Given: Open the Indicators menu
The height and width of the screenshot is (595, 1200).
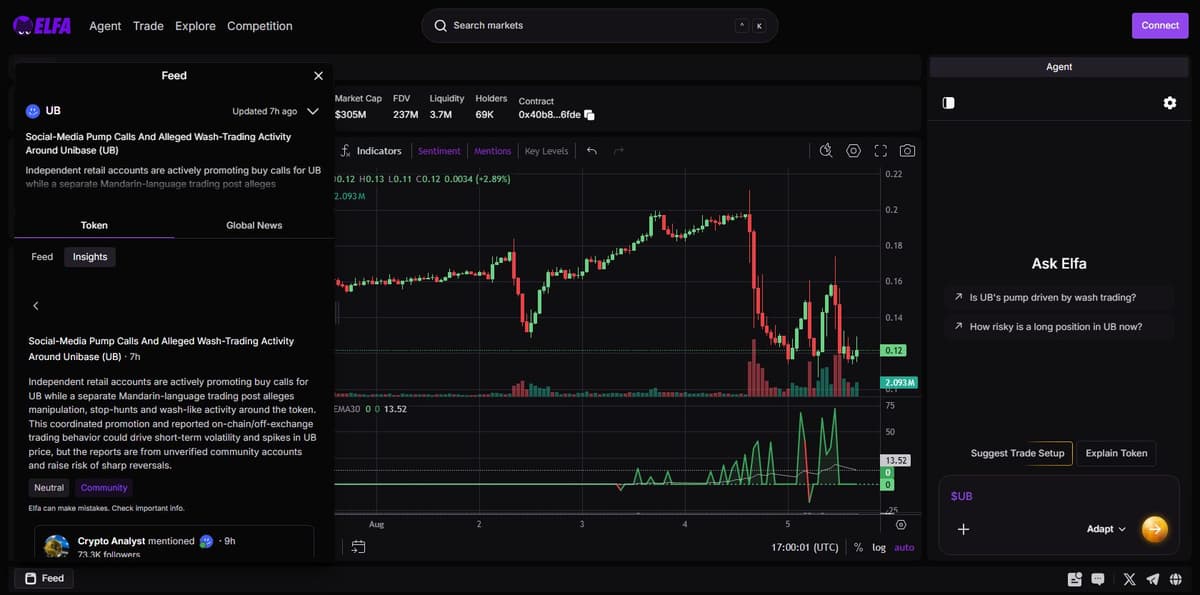Looking at the screenshot, I should tap(371, 151).
